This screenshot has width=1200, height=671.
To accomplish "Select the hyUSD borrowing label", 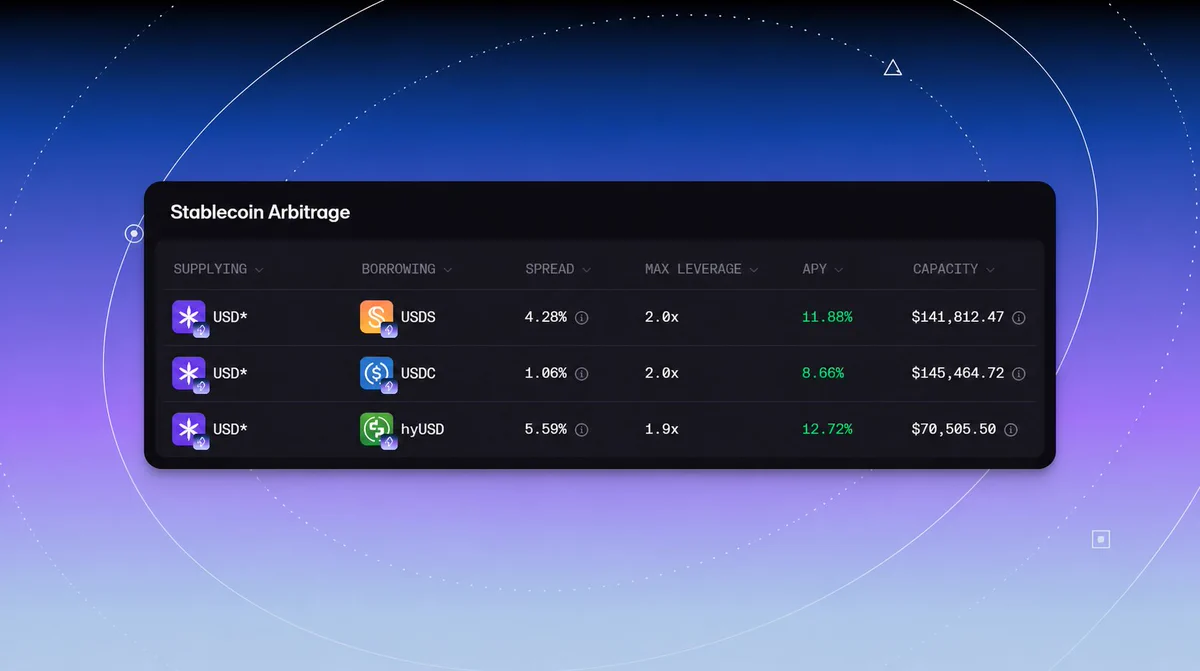I will tap(422, 429).
